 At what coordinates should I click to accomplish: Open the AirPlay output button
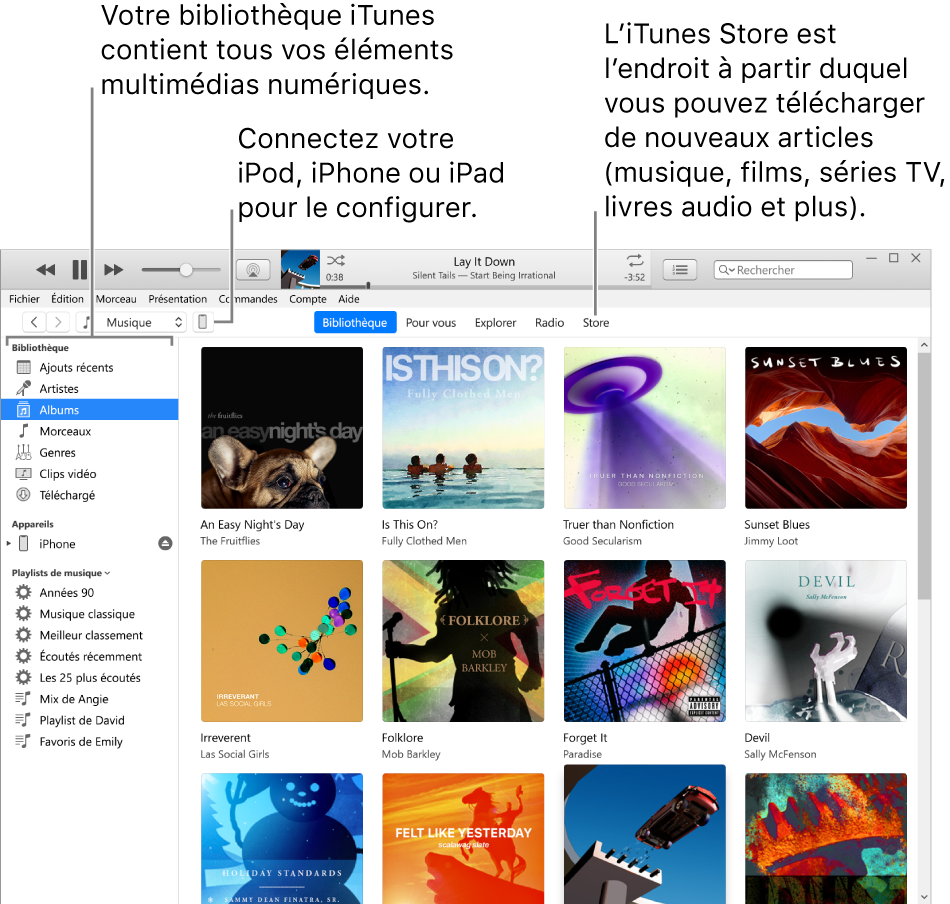point(253,270)
